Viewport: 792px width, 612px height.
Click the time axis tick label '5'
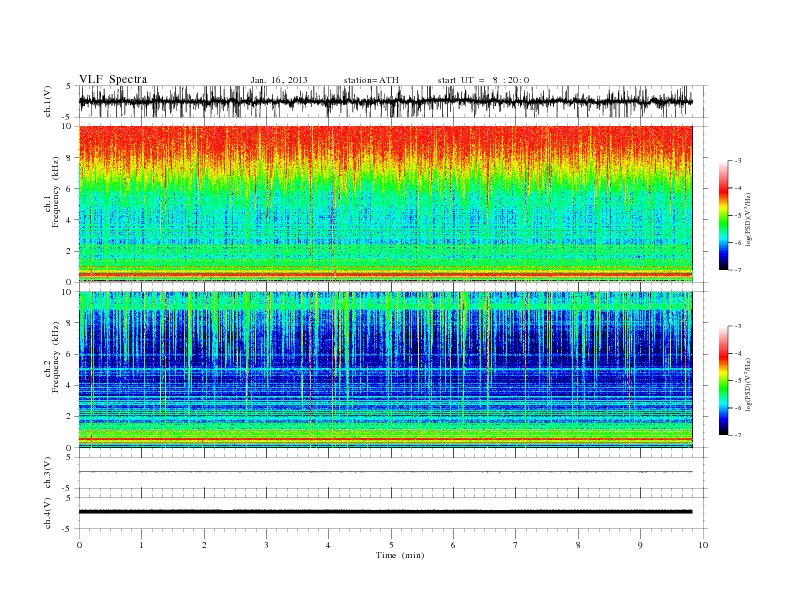391,545
